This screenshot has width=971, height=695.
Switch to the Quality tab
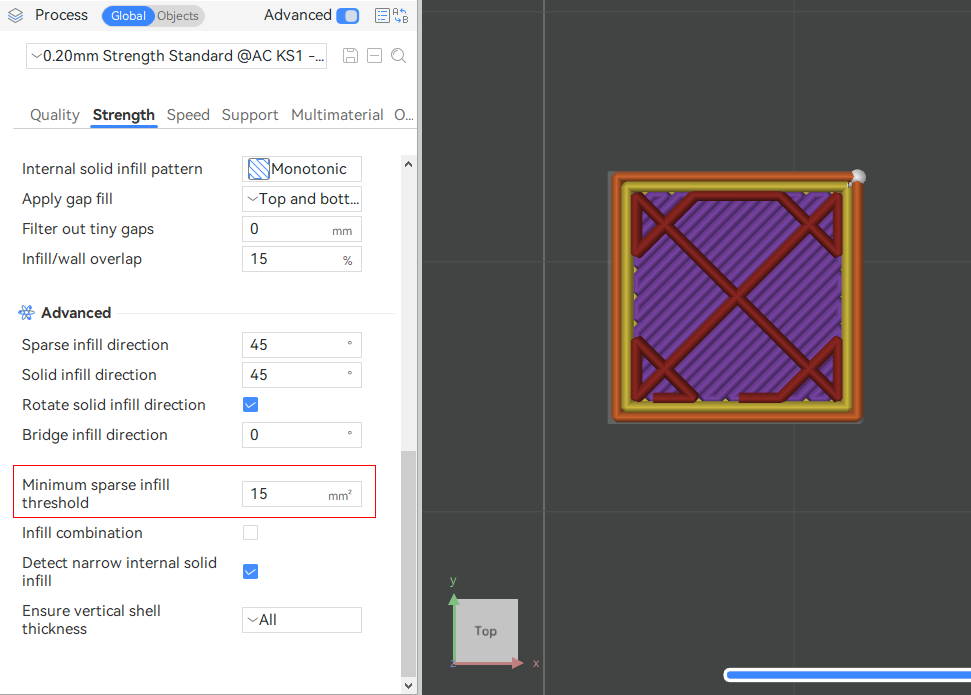coord(55,115)
